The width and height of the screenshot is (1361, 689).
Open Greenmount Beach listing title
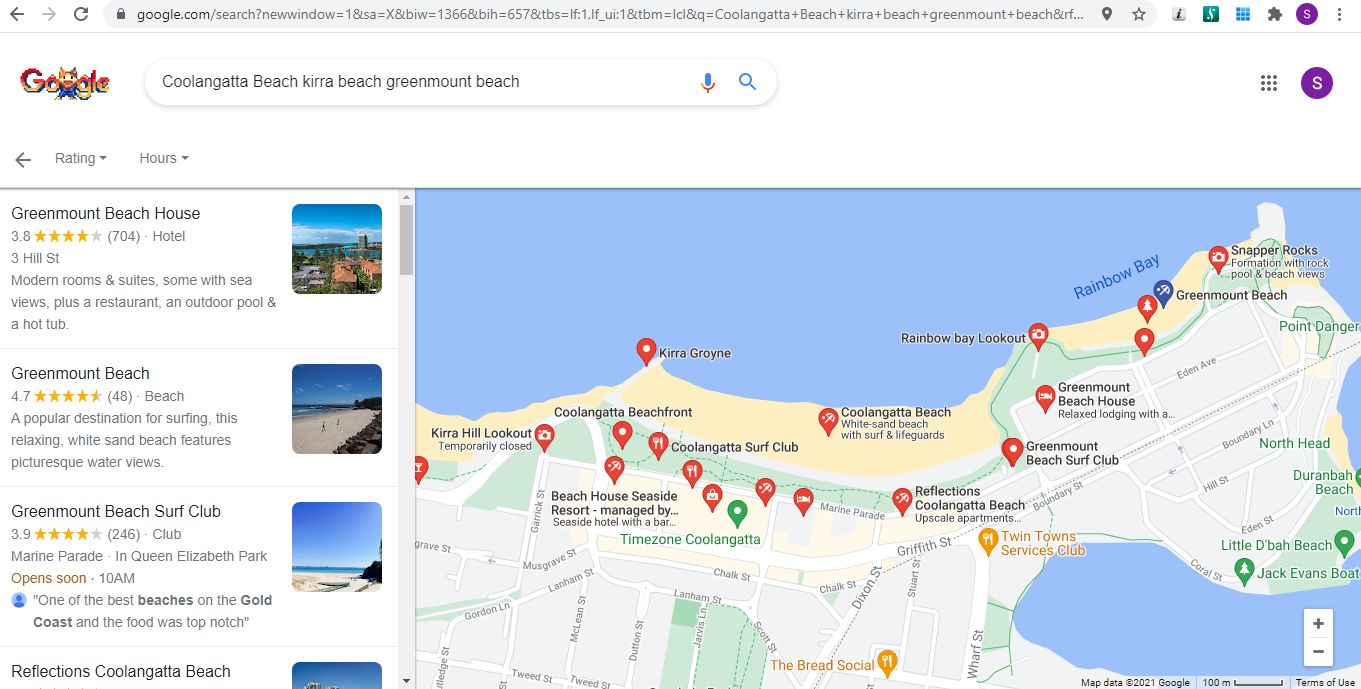[80, 373]
